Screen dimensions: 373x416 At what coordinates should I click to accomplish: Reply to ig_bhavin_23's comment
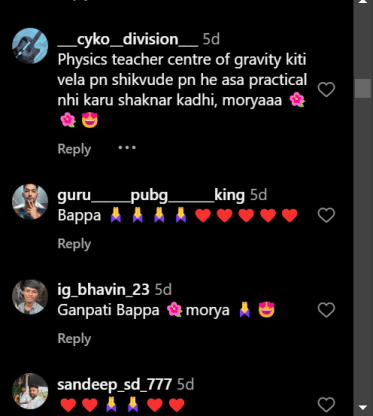[x=74, y=338]
